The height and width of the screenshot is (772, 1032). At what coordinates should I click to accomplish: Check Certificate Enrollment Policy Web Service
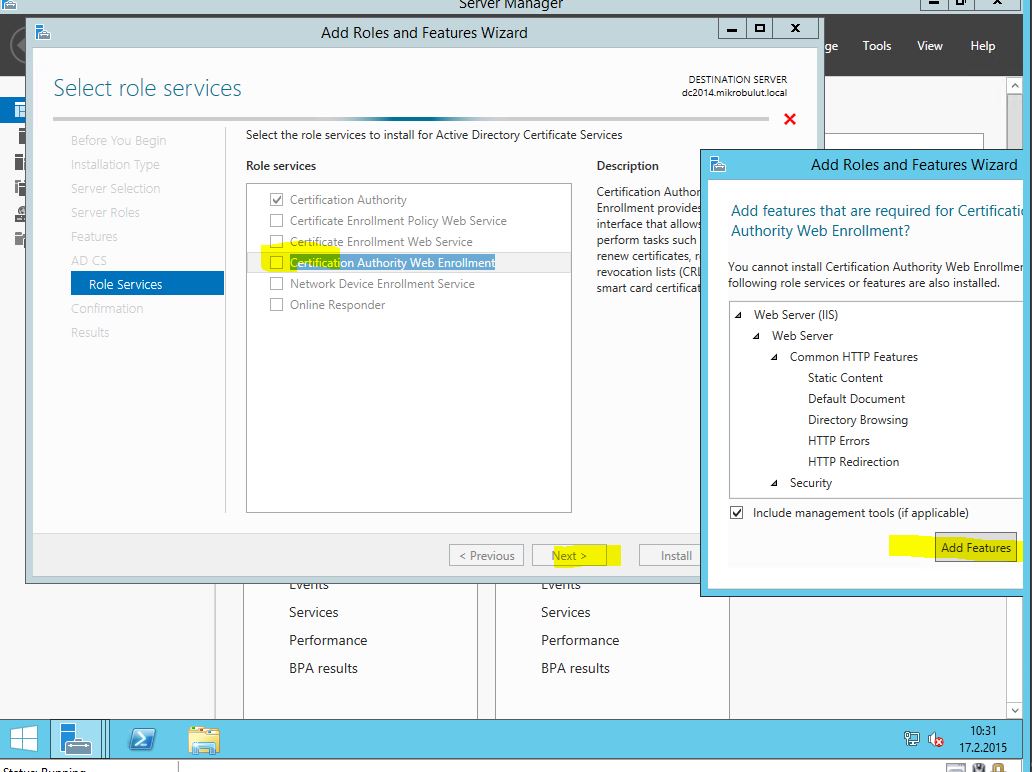click(x=276, y=220)
